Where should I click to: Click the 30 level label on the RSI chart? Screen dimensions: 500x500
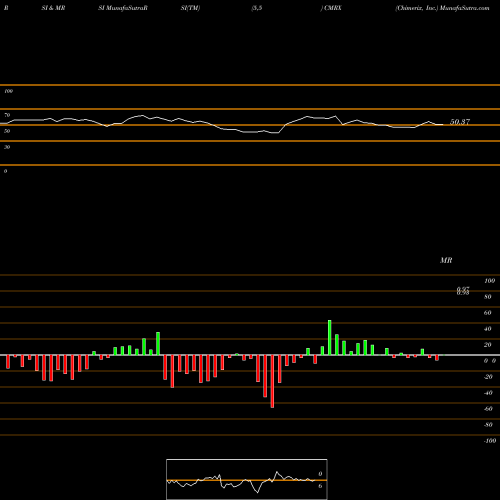click(x=7, y=147)
